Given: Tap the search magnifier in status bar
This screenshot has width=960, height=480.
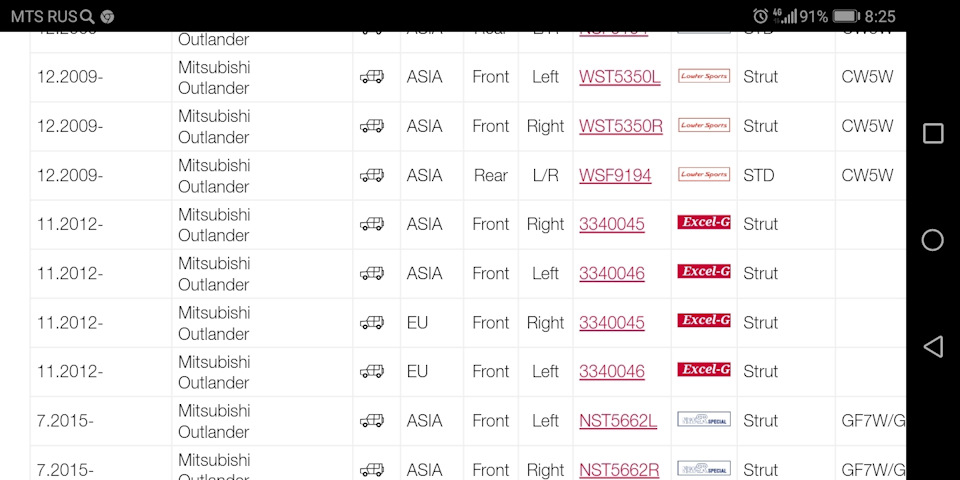Looking at the screenshot, I should 87,16.
